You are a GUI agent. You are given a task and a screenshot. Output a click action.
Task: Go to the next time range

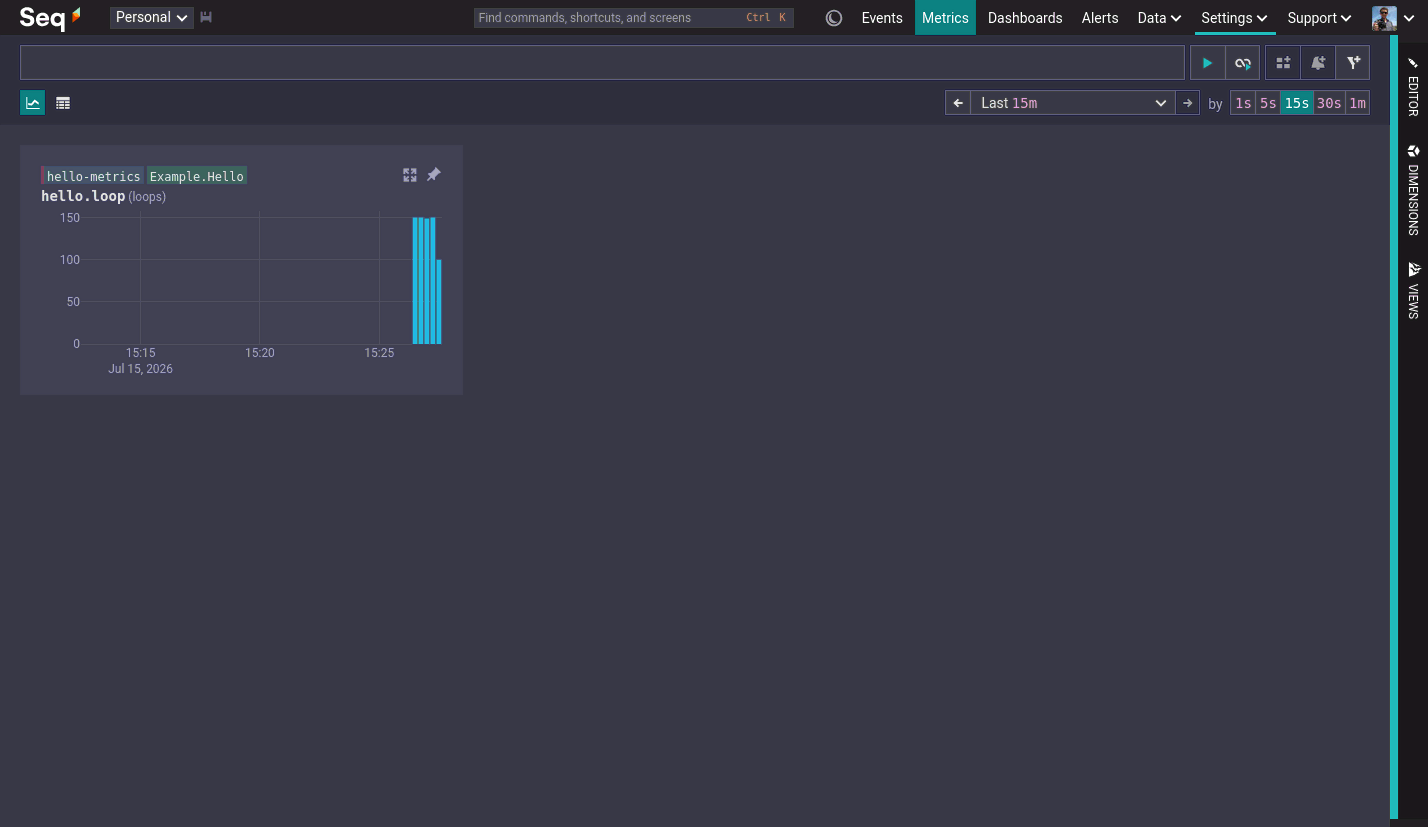click(1187, 103)
